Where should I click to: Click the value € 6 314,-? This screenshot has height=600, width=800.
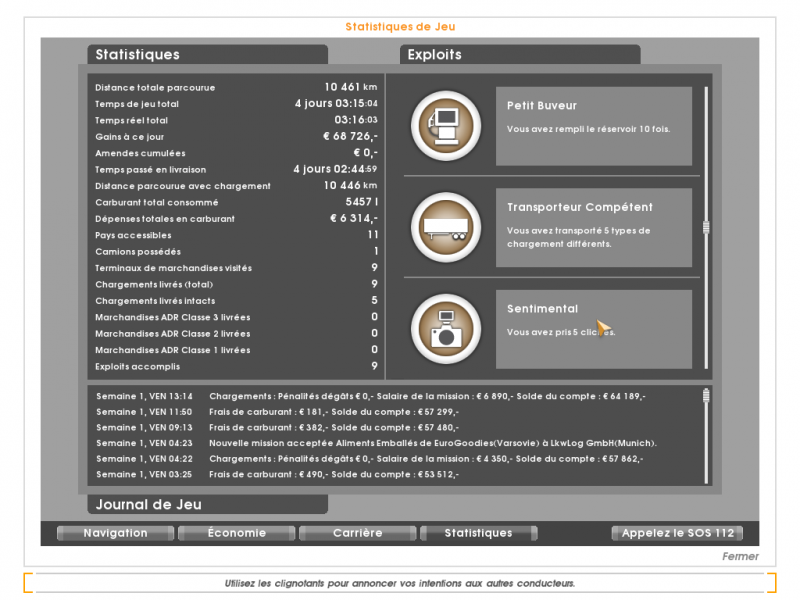coord(354,218)
